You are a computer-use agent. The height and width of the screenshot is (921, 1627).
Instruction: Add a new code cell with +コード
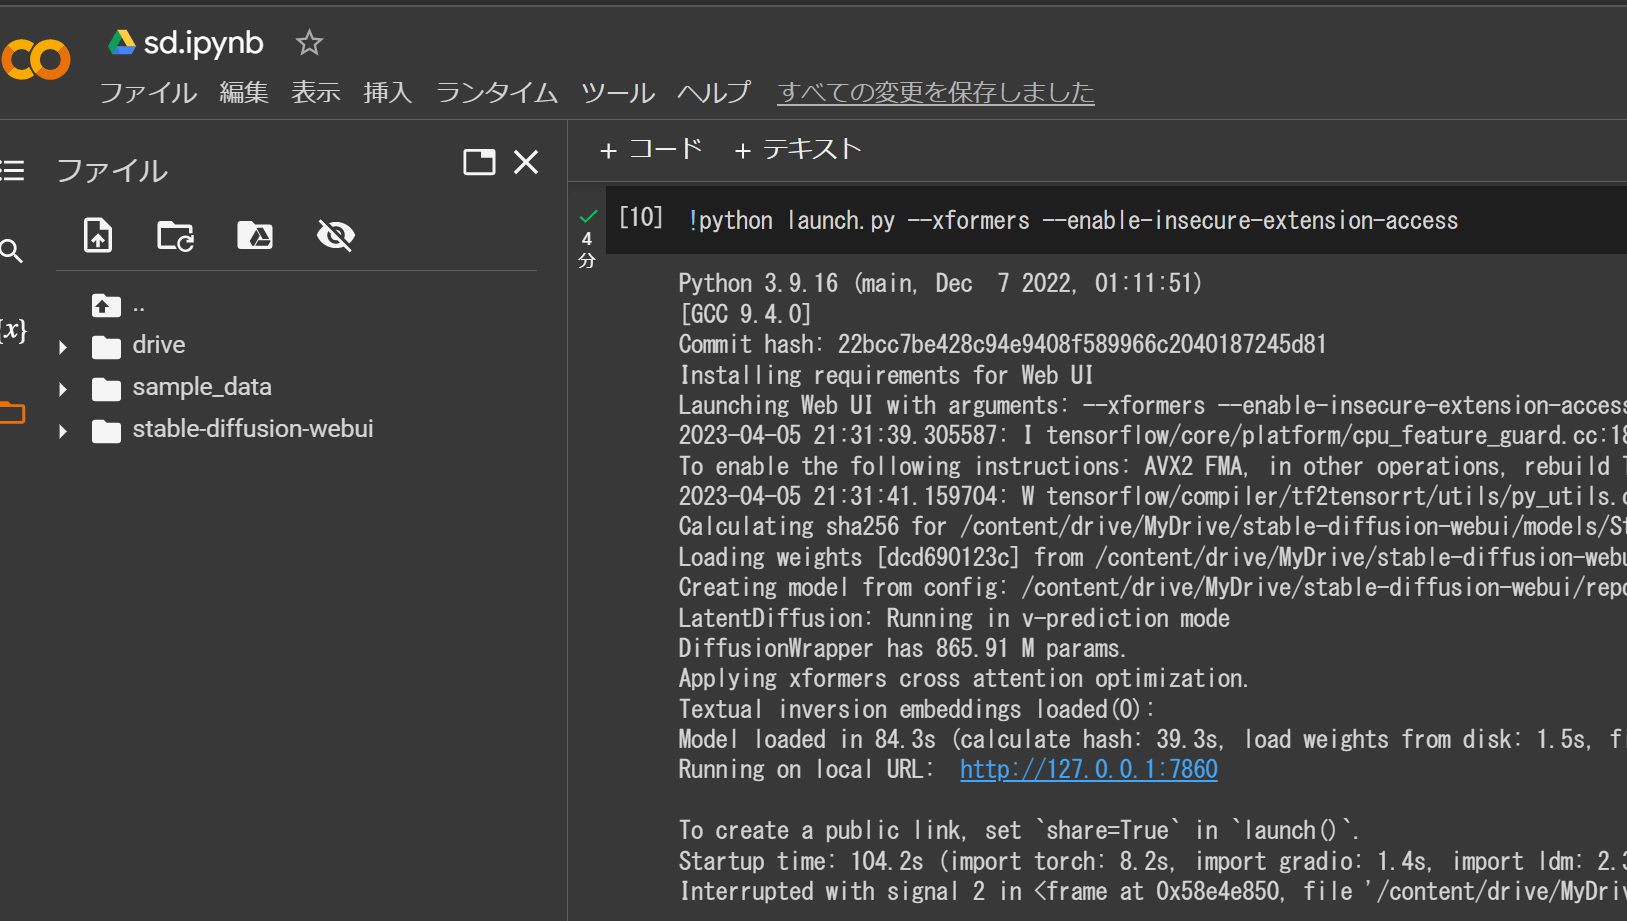coord(649,148)
